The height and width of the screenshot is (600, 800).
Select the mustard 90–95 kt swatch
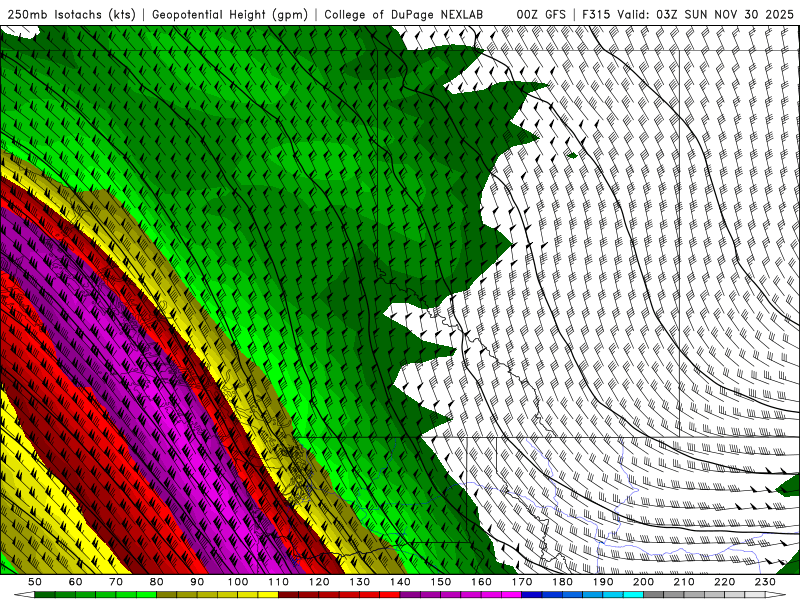point(207,594)
